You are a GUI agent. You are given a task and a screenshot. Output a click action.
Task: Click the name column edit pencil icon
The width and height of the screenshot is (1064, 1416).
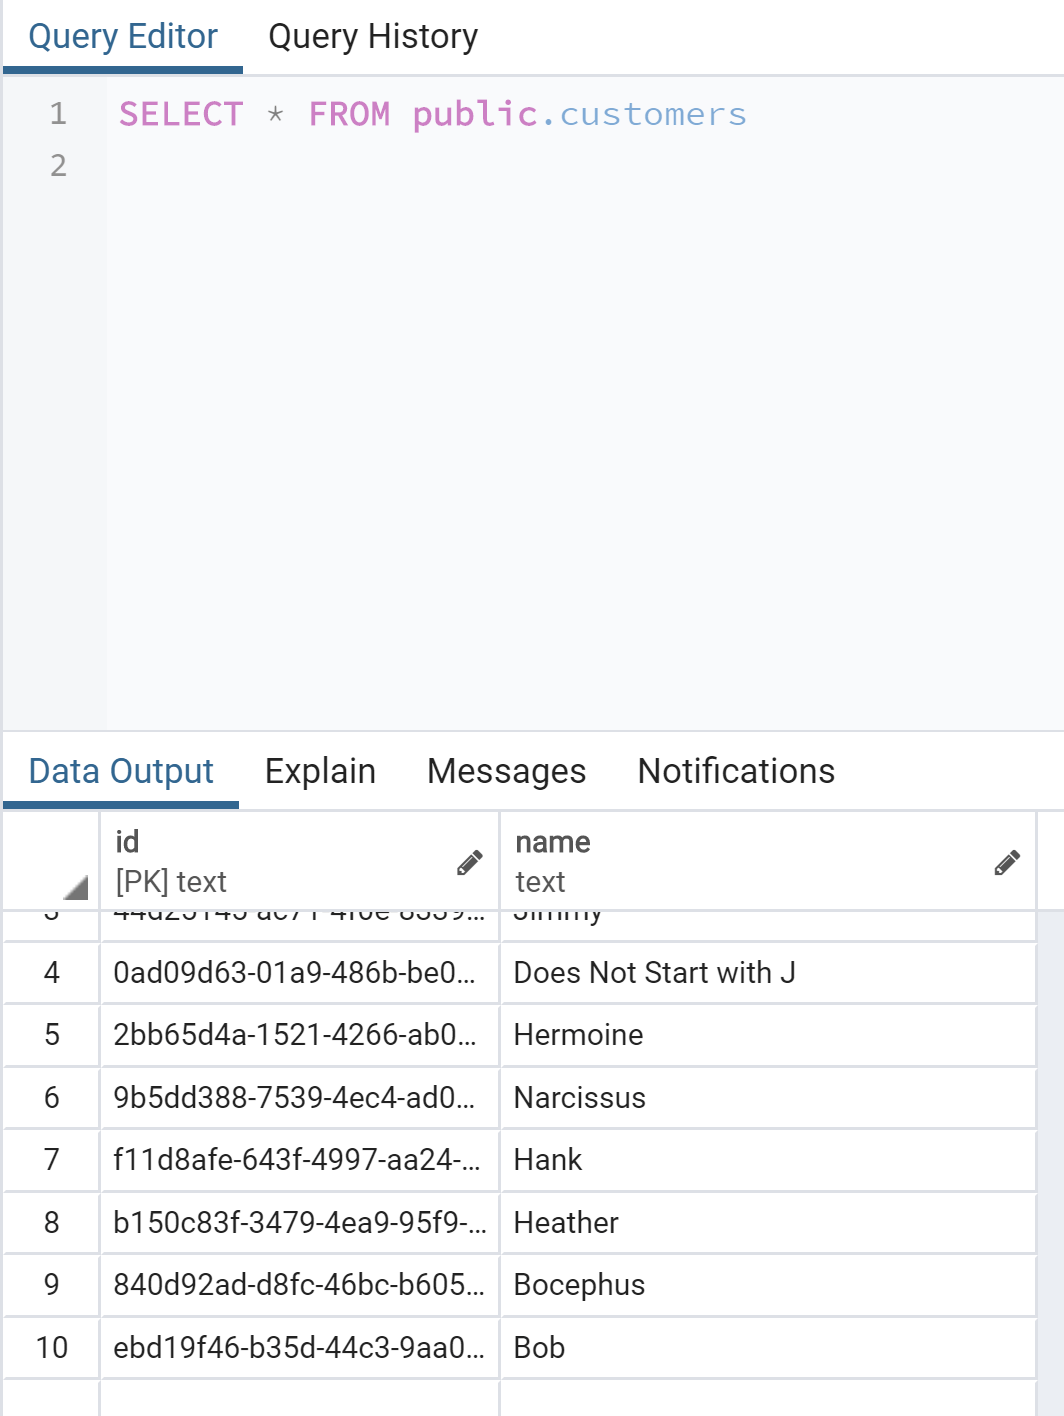[x=1007, y=862]
